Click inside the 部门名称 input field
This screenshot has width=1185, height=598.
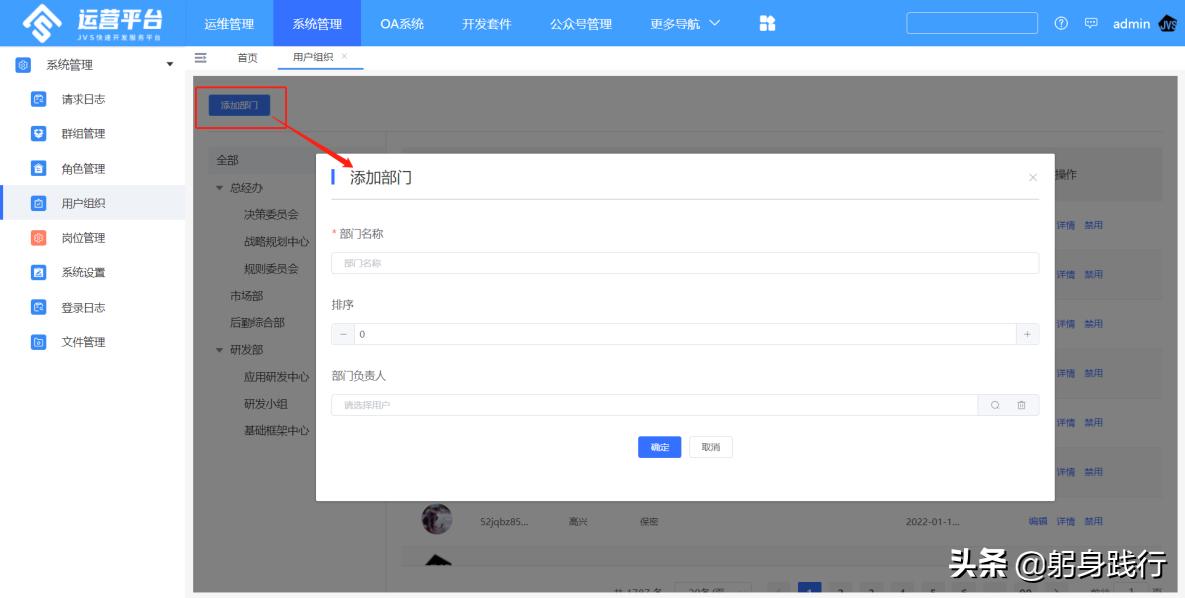(x=683, y=263)
